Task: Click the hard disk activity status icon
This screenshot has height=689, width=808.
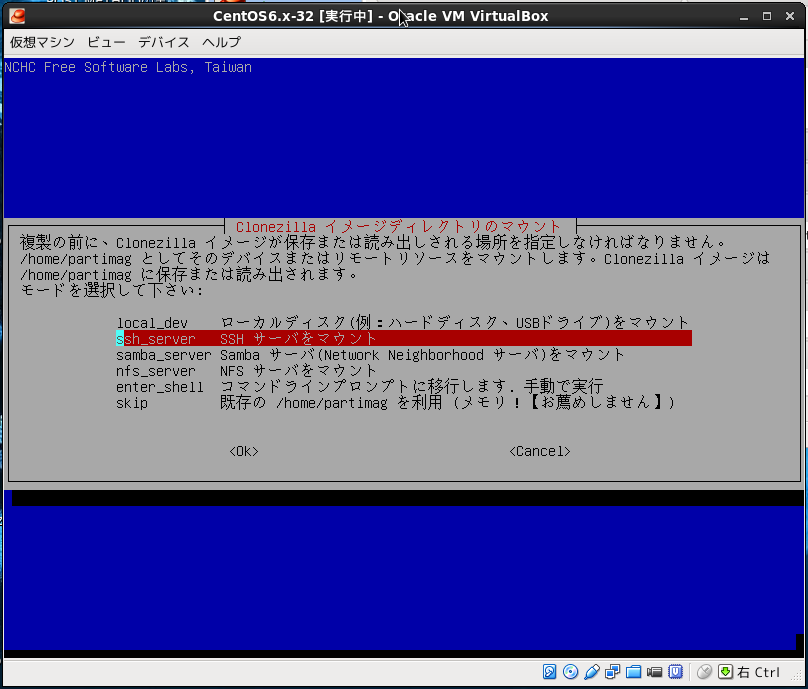Action: (x=550, y=672)
